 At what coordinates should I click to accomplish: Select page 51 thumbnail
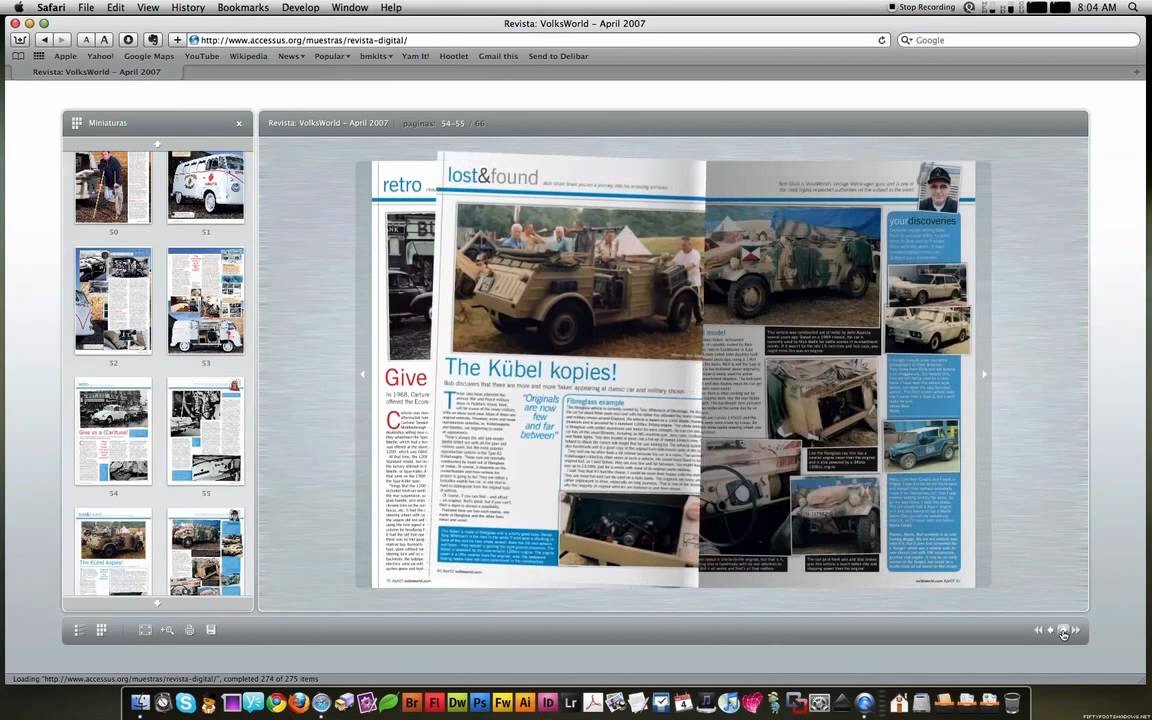coord(206,187)
